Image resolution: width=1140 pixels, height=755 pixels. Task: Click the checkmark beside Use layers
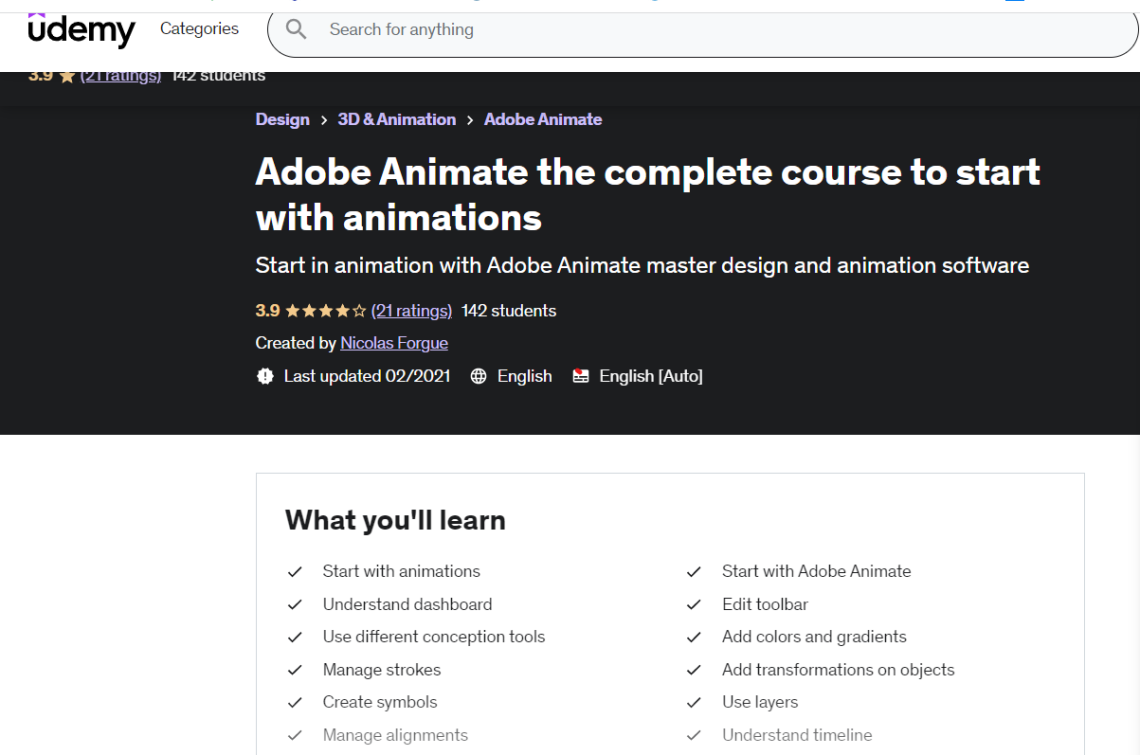[695, 702]
